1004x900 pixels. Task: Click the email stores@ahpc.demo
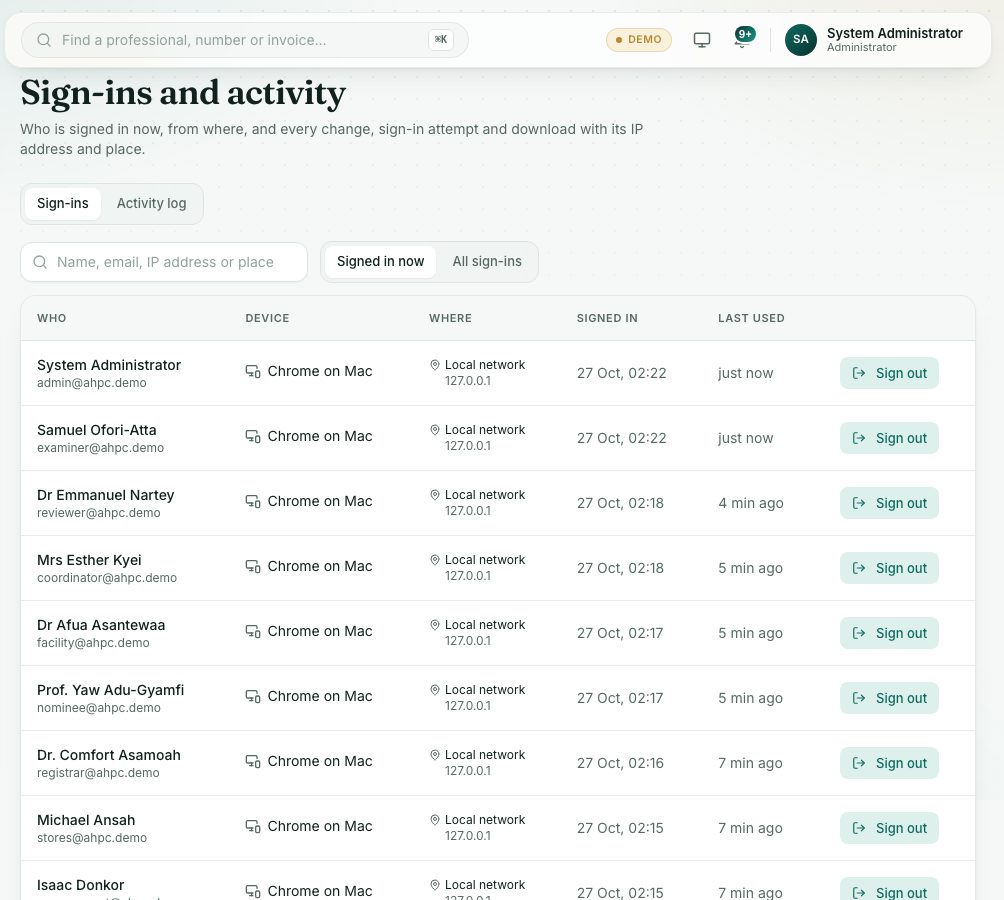tap(92, 838)
